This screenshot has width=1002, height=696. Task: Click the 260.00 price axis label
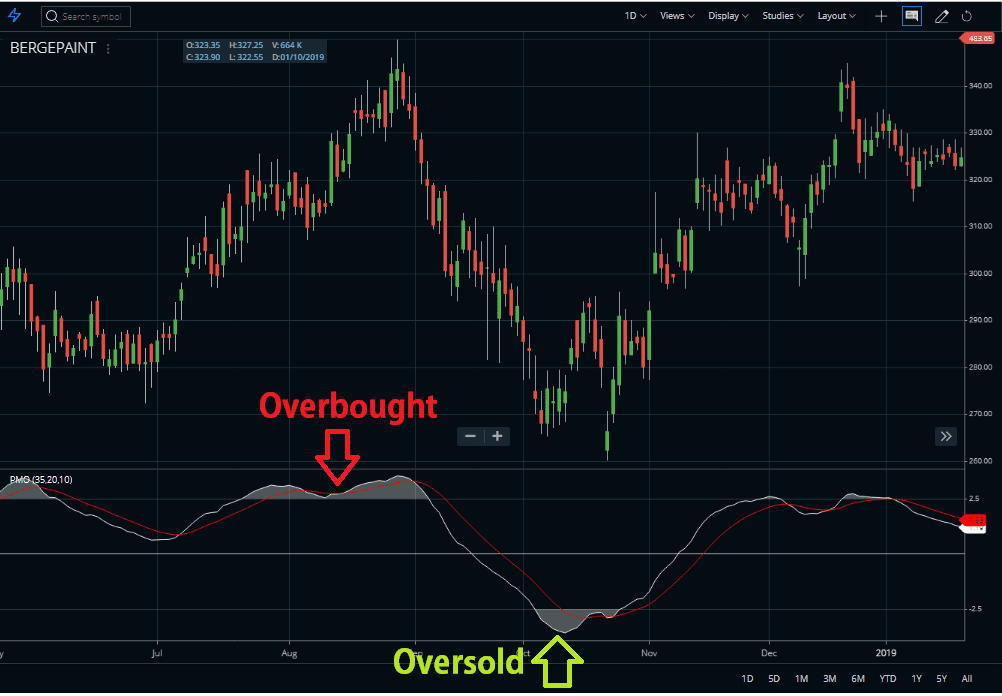coord(980,460)
